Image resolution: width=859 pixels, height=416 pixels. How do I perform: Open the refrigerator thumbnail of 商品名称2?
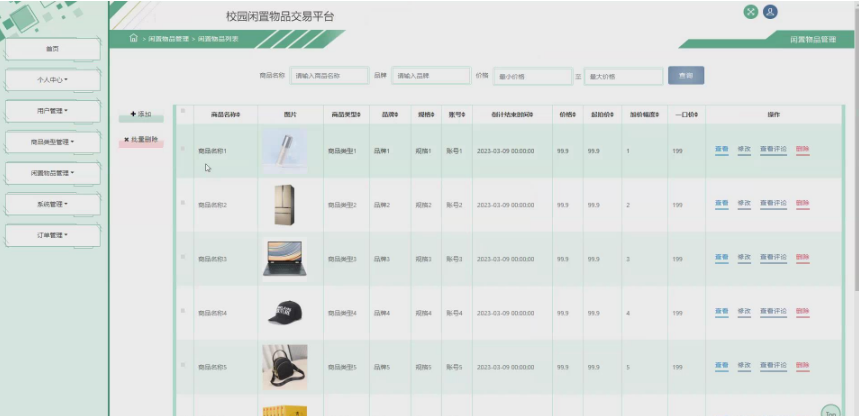click(284, 205)
